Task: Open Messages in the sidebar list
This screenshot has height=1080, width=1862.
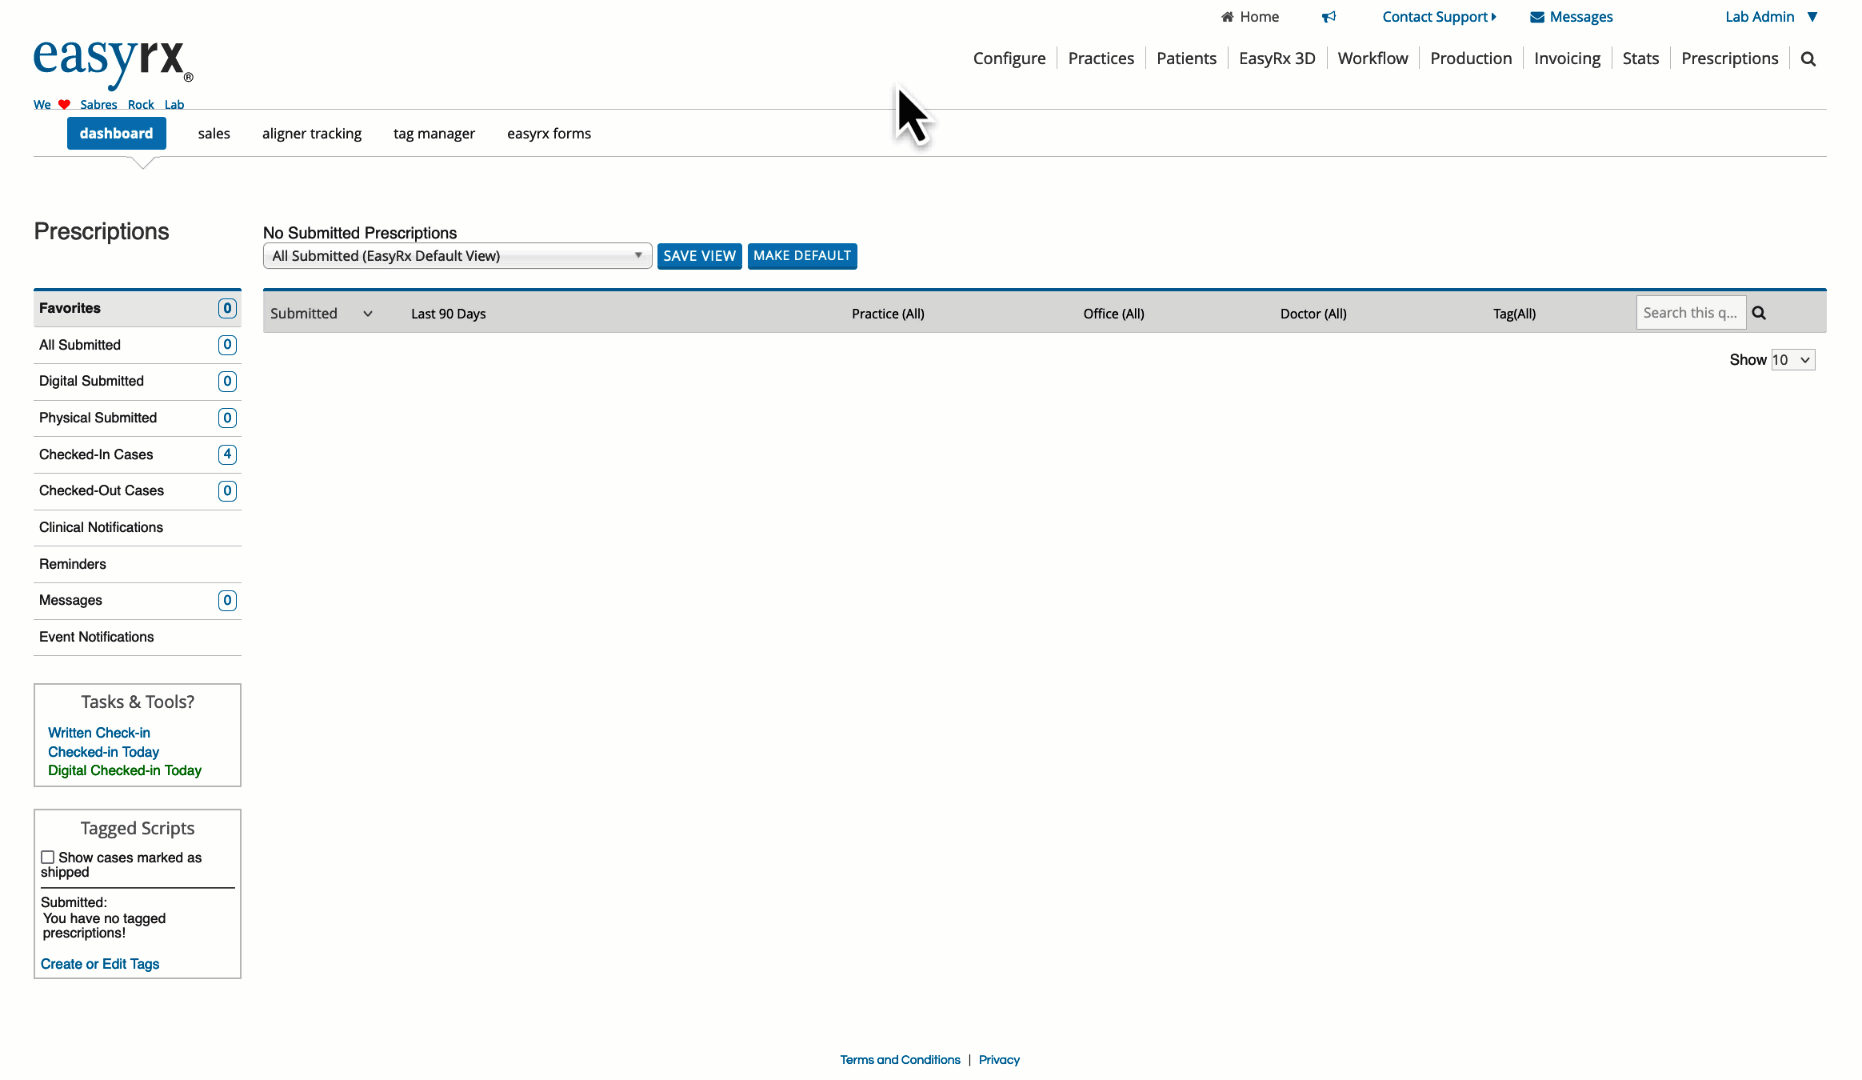Action: pyautogui.click(x=138, y=600)
